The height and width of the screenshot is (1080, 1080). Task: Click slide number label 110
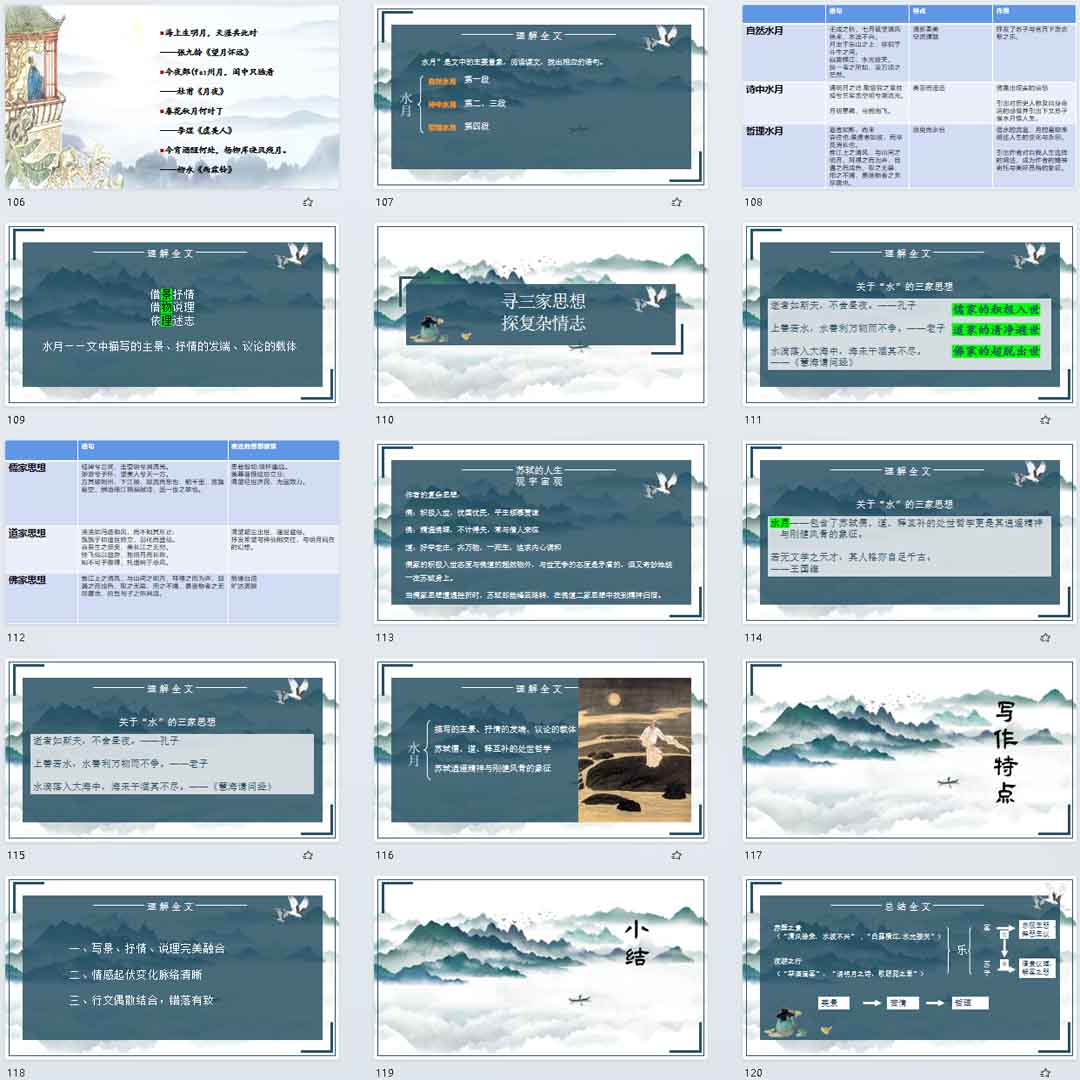[x=384, y=419]
